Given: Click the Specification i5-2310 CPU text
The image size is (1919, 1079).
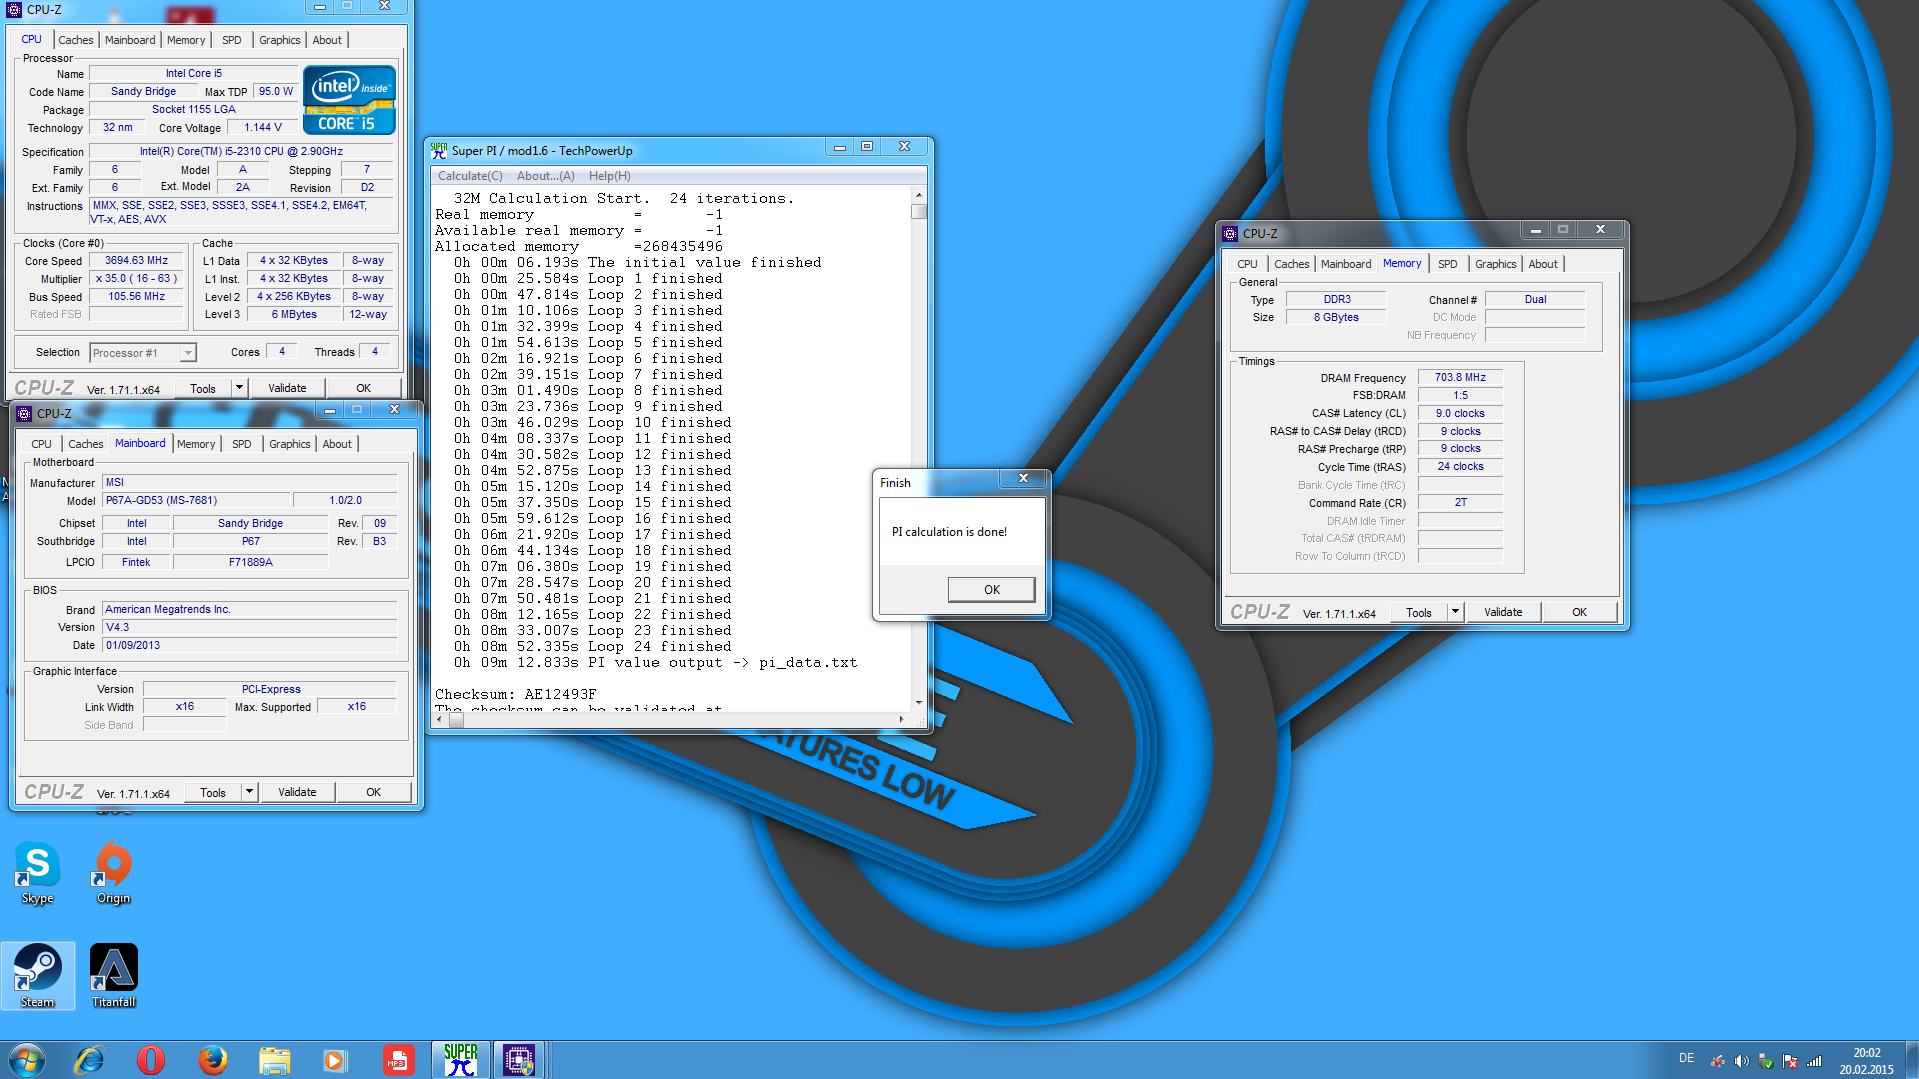Looking at the screenshot, I should (x=241, y=151).
